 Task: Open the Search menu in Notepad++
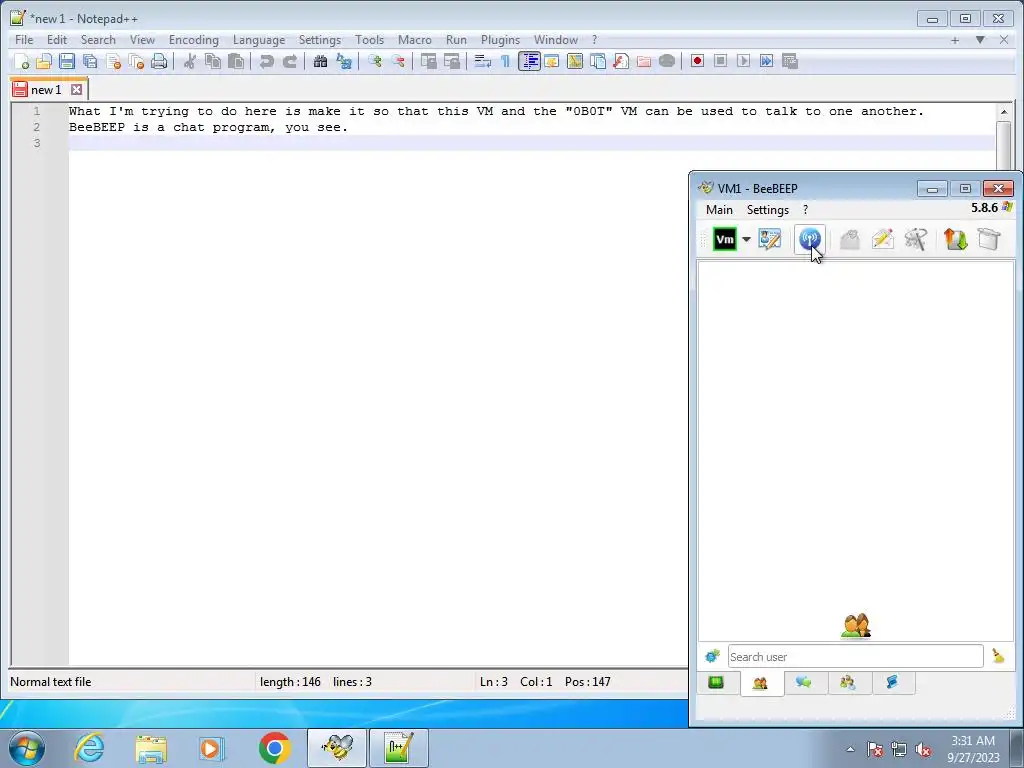pyautogui.click(x=98, y=40)
